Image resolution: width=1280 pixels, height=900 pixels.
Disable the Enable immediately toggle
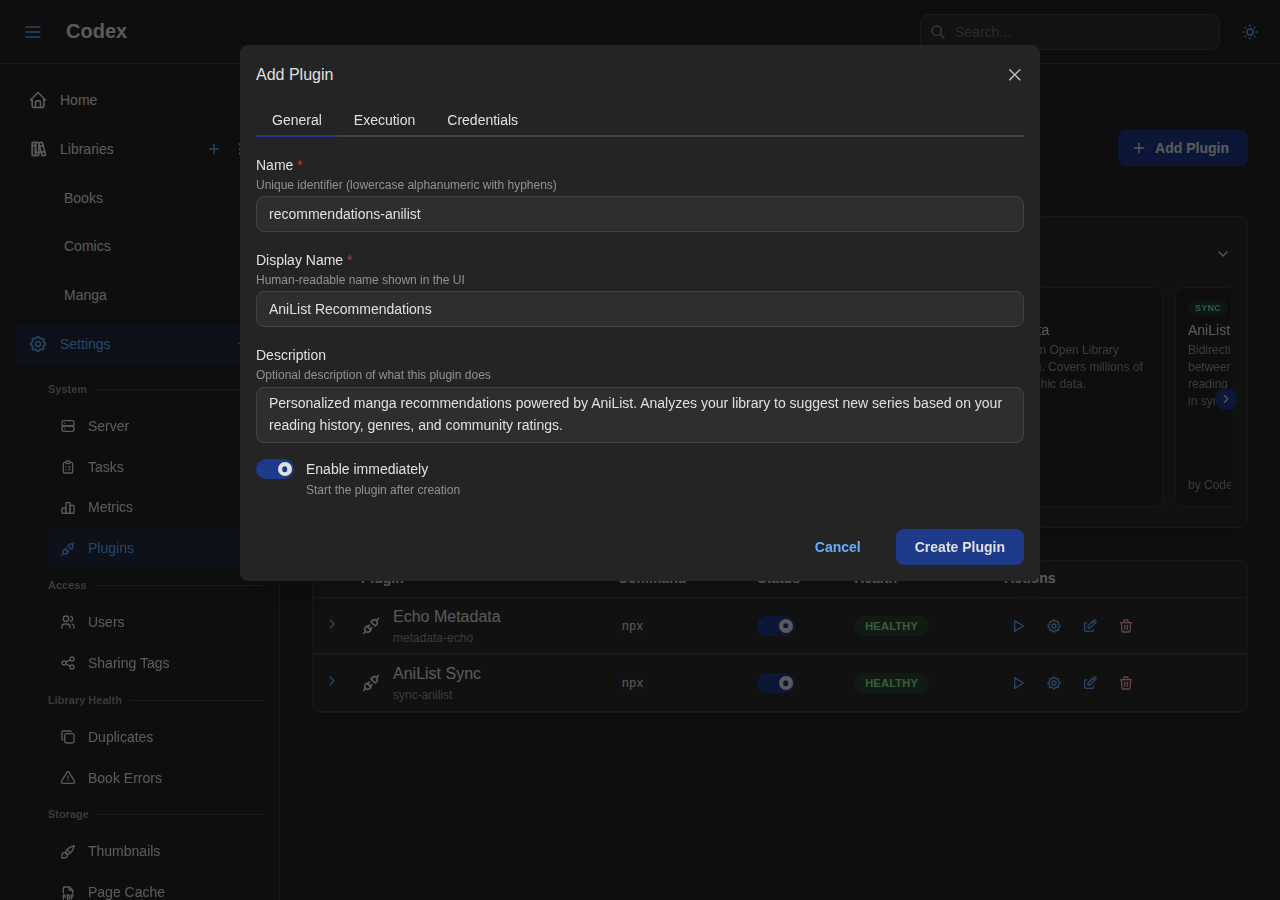[274, 468]
